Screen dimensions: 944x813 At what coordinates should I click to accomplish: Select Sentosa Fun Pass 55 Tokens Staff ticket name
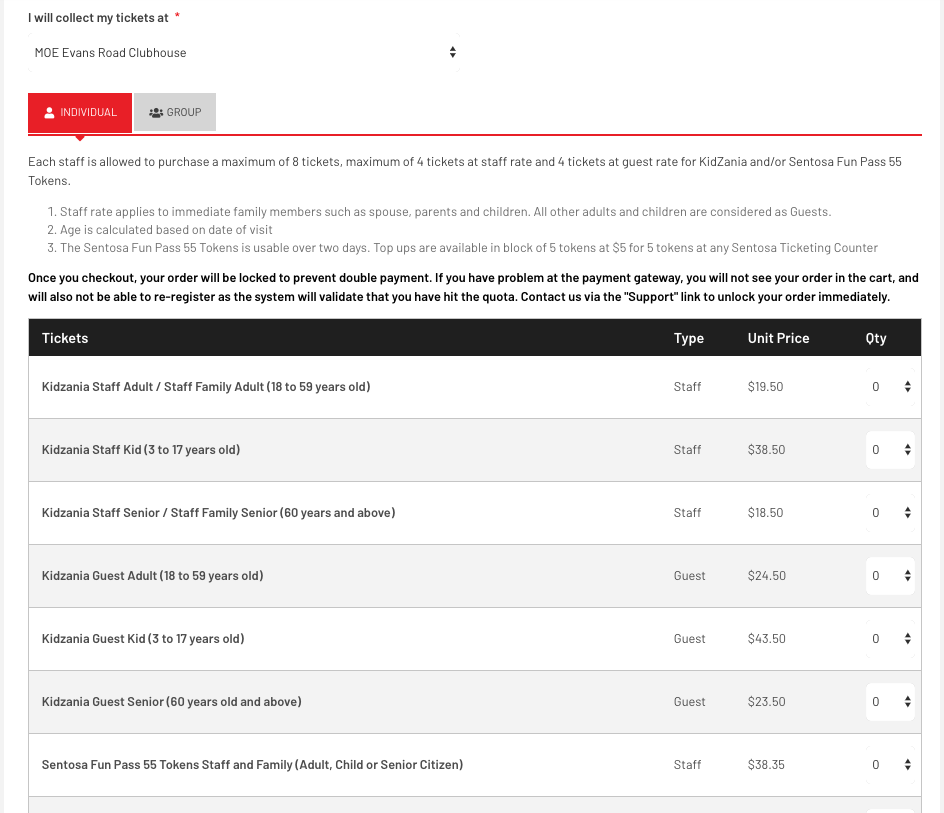252,765
